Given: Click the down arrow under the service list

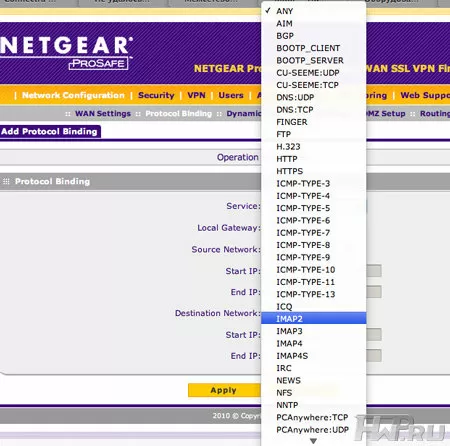Looking at the screenshot, I should point(313,441).
